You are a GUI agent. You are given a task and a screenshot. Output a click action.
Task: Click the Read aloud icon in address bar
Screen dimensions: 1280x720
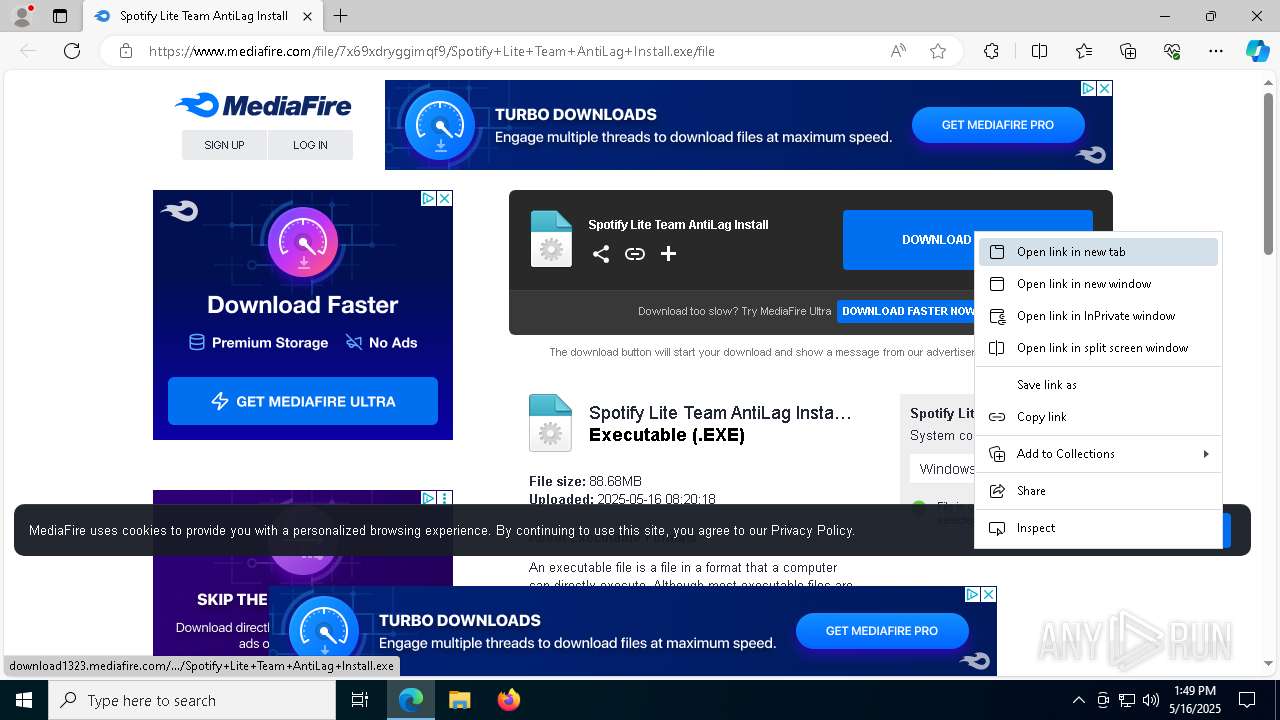(898, 51)
